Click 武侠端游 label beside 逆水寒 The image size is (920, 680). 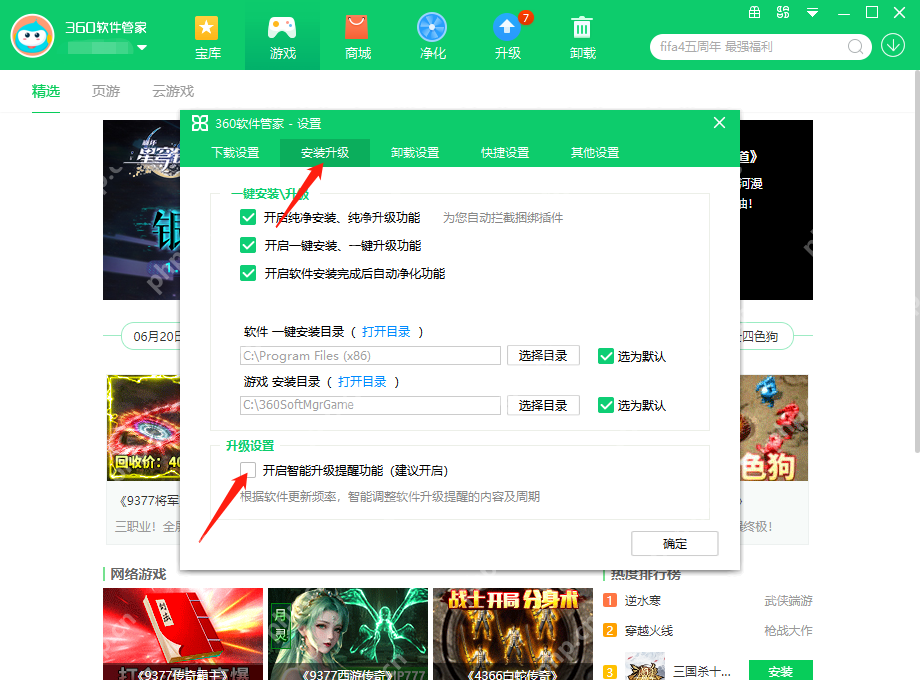tap(788, 600)
